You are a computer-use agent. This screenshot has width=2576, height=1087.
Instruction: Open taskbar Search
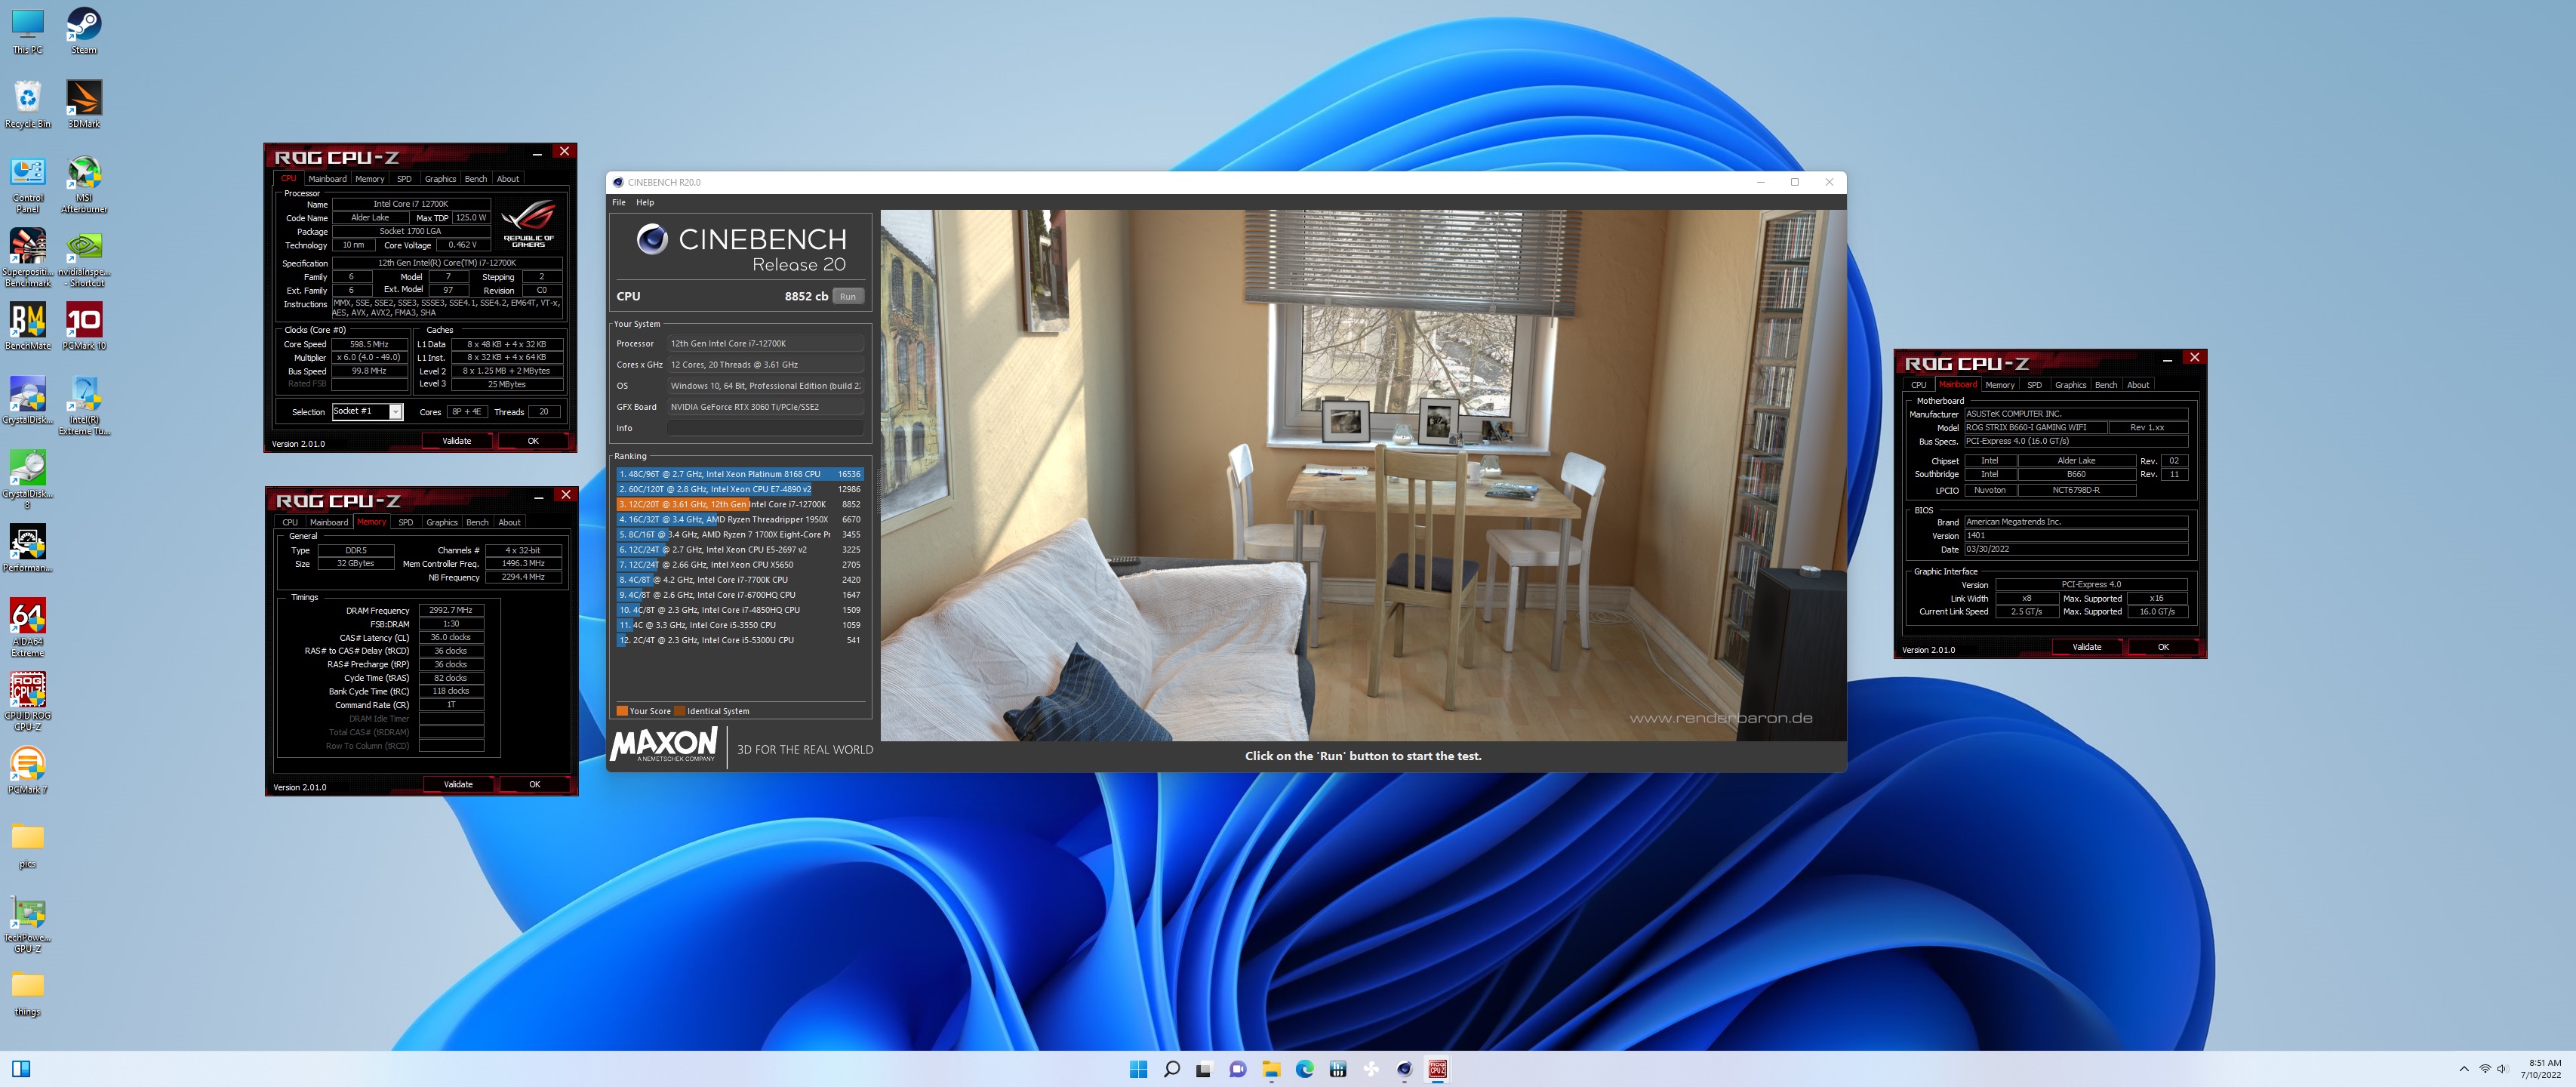pyautogui.click(x=1171, y=1069)
